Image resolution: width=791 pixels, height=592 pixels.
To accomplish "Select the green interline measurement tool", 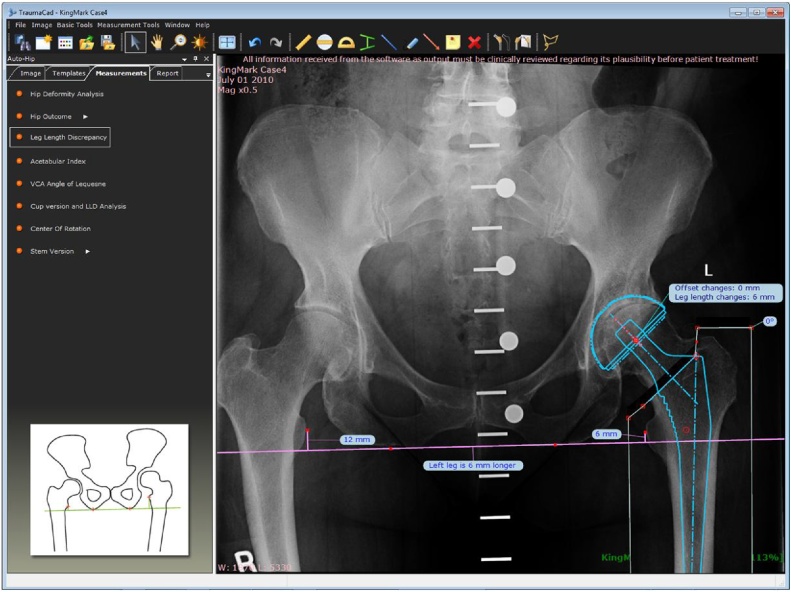I will pyautogui.click(x=367, y=43).
